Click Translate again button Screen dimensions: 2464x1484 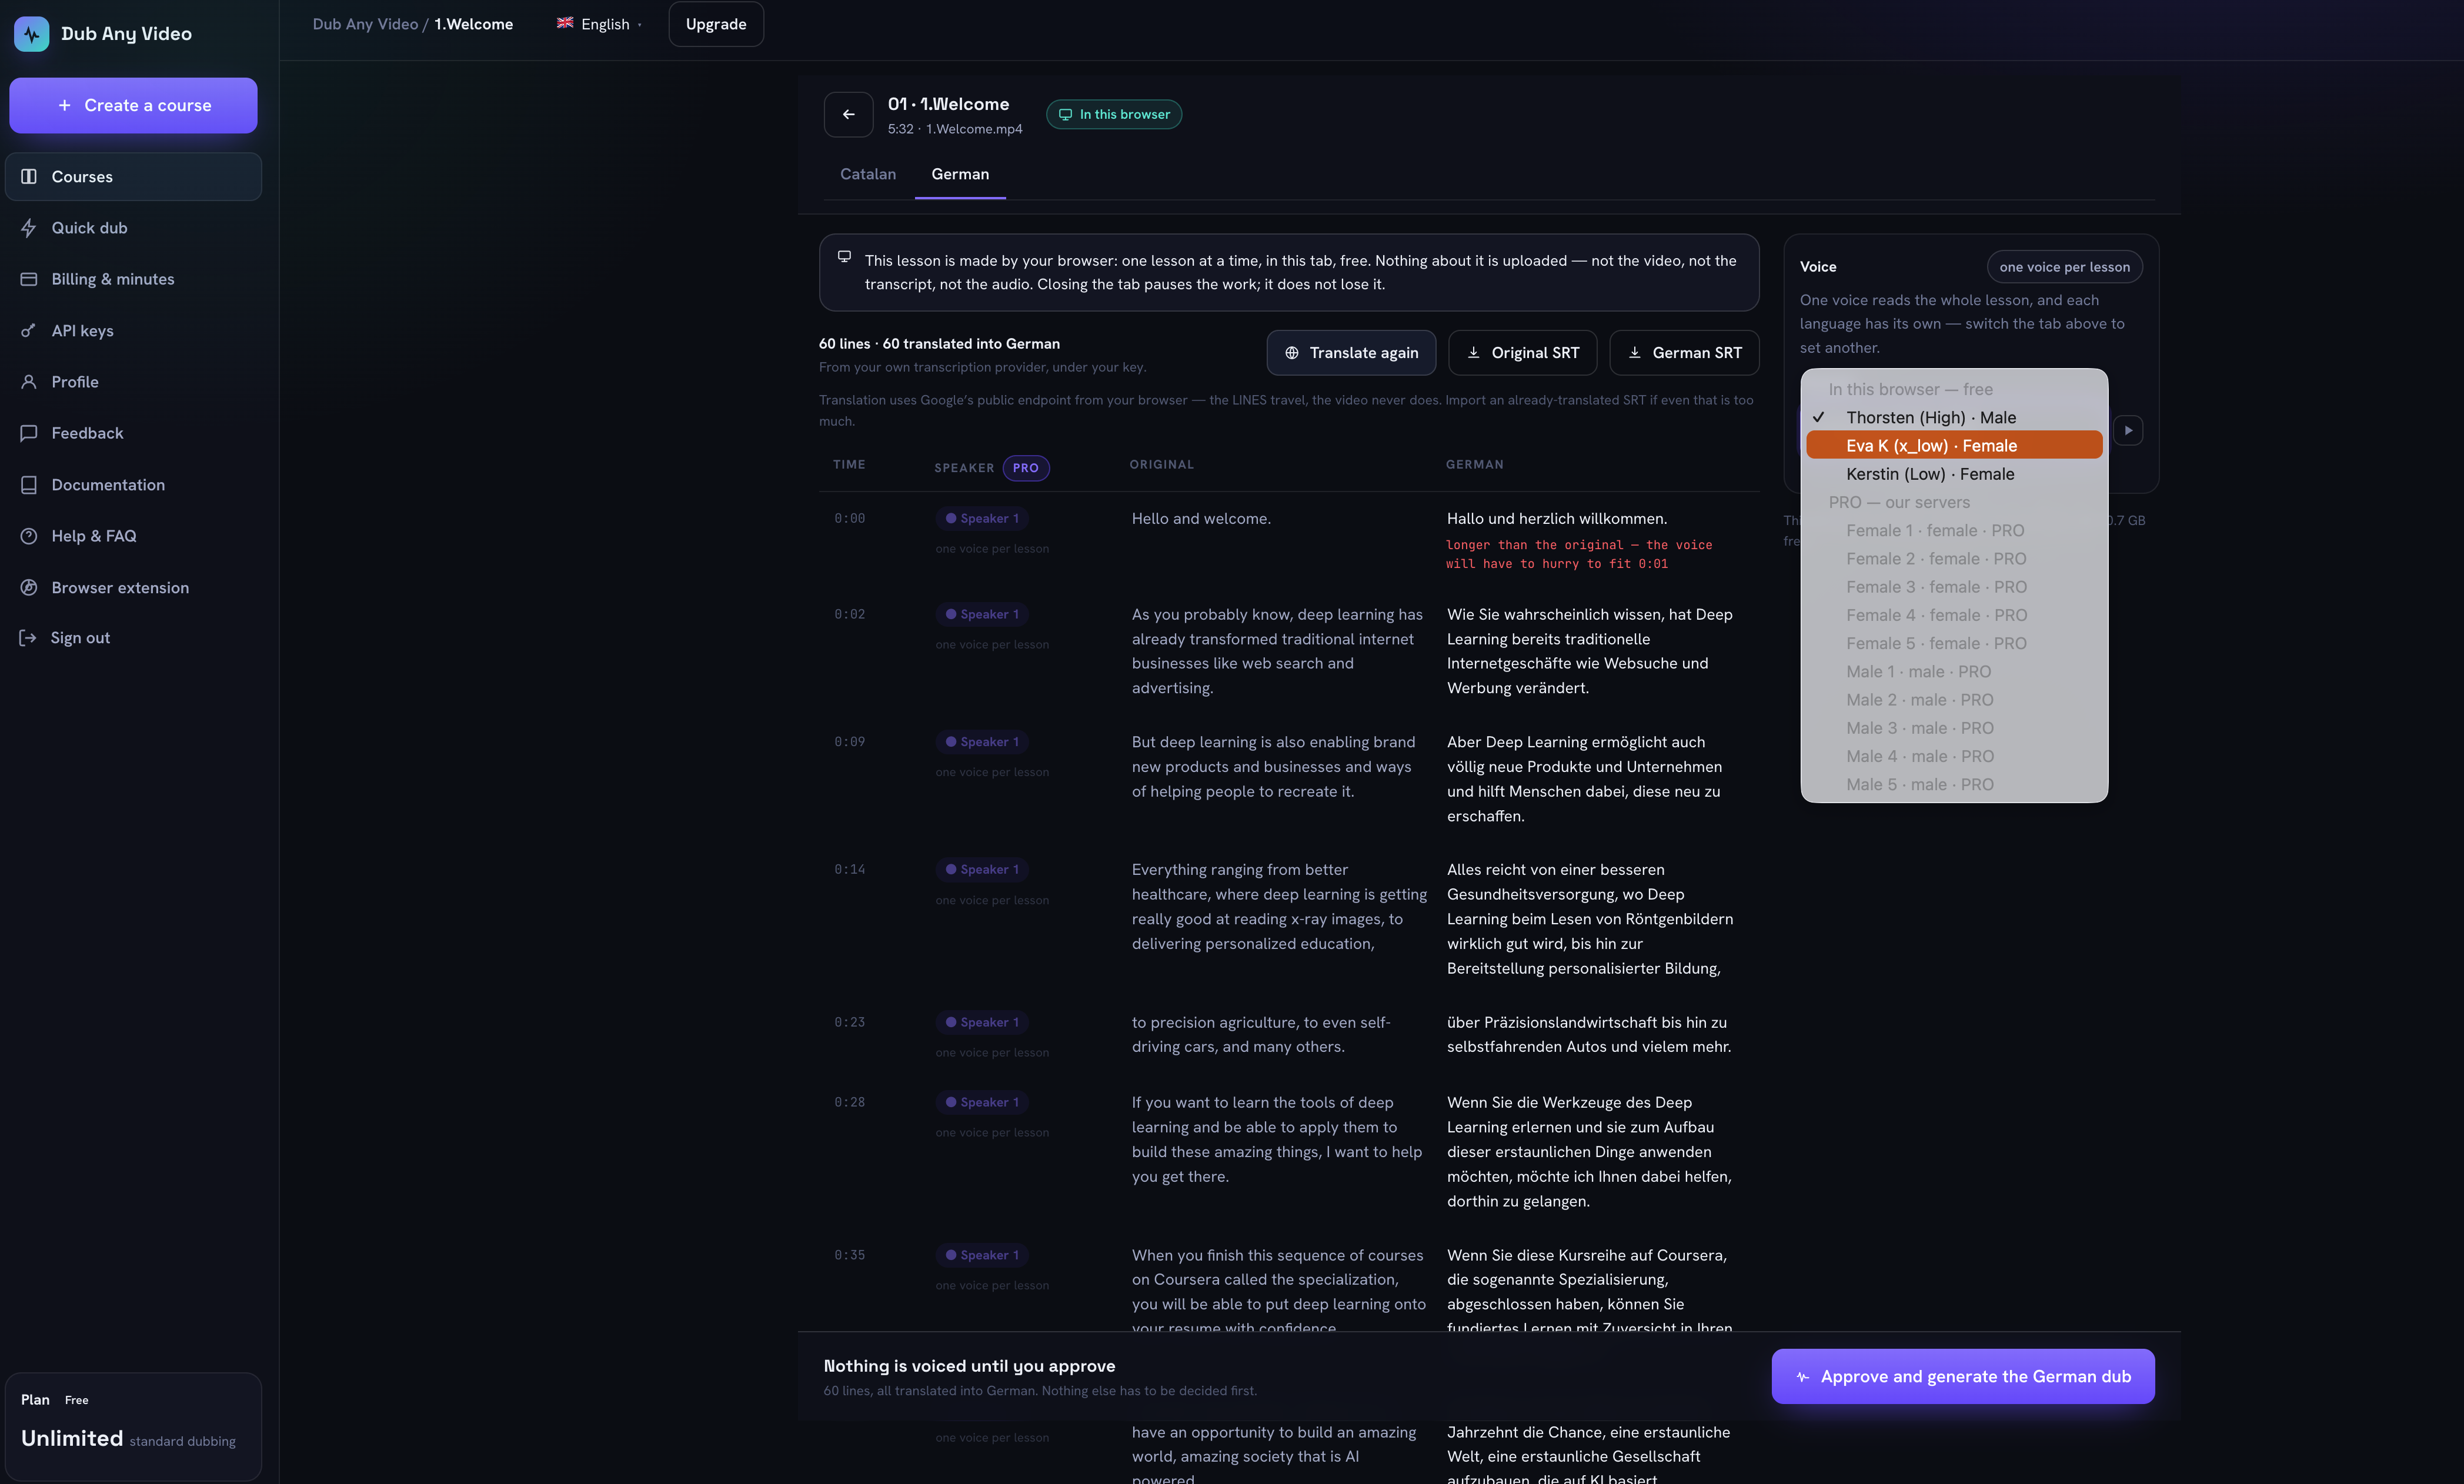[x=1351, y=353]
